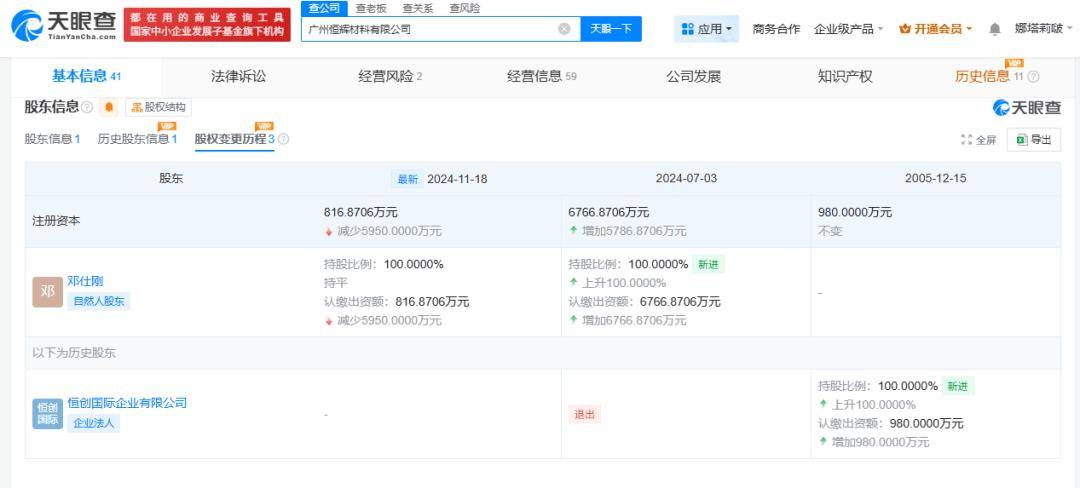Switch to the 查风险 search tab
The height and width of the screenshot is (488, 1080).
click(465, 8)
